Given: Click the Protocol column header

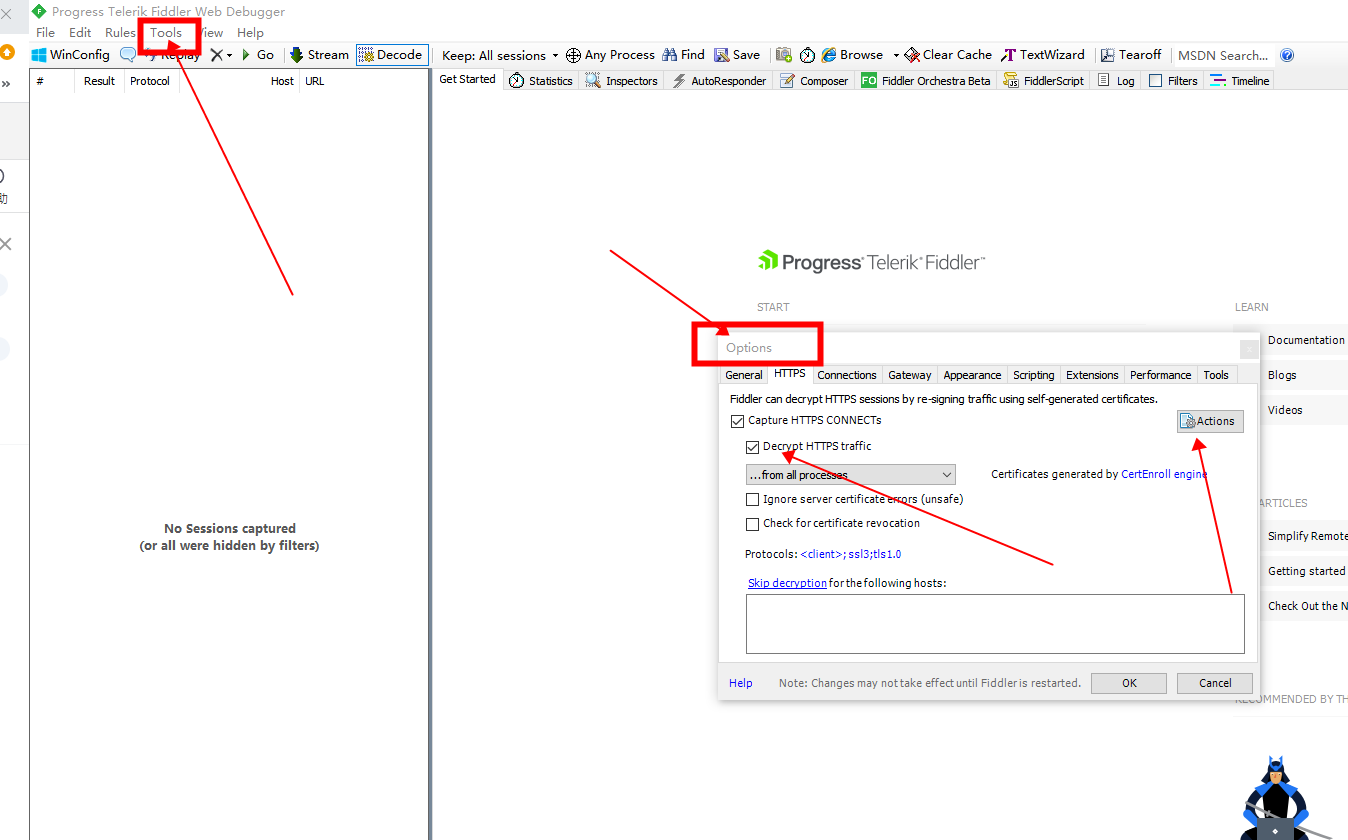Looking at the screenshot, I should 150,81.
